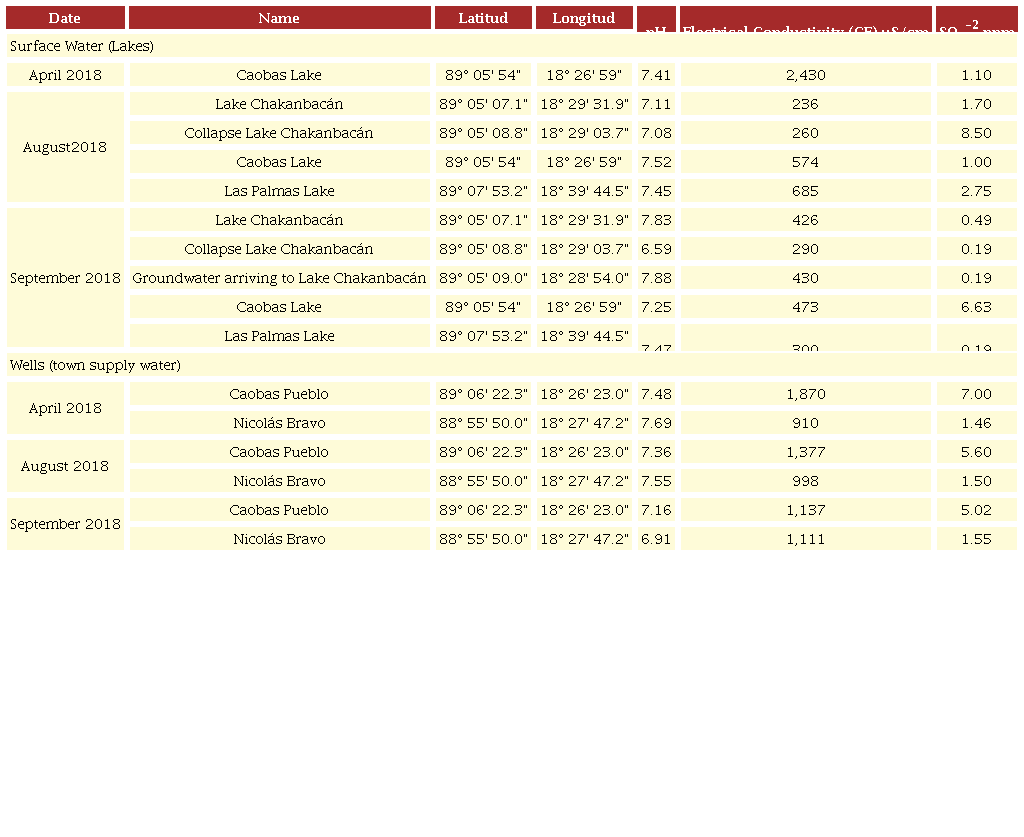Click the Wells (town supply water) section row

pyautogui.click(x=511, y=365)
